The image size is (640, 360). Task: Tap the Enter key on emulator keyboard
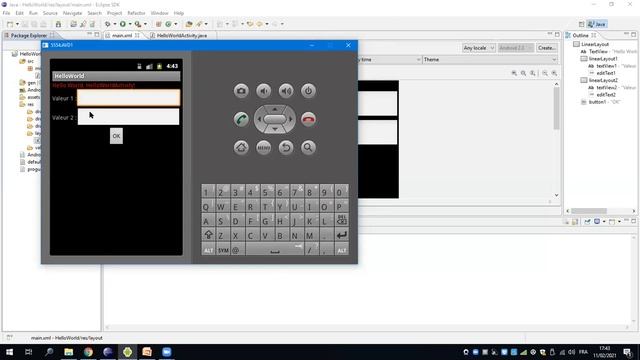click(x=342, y=235)
